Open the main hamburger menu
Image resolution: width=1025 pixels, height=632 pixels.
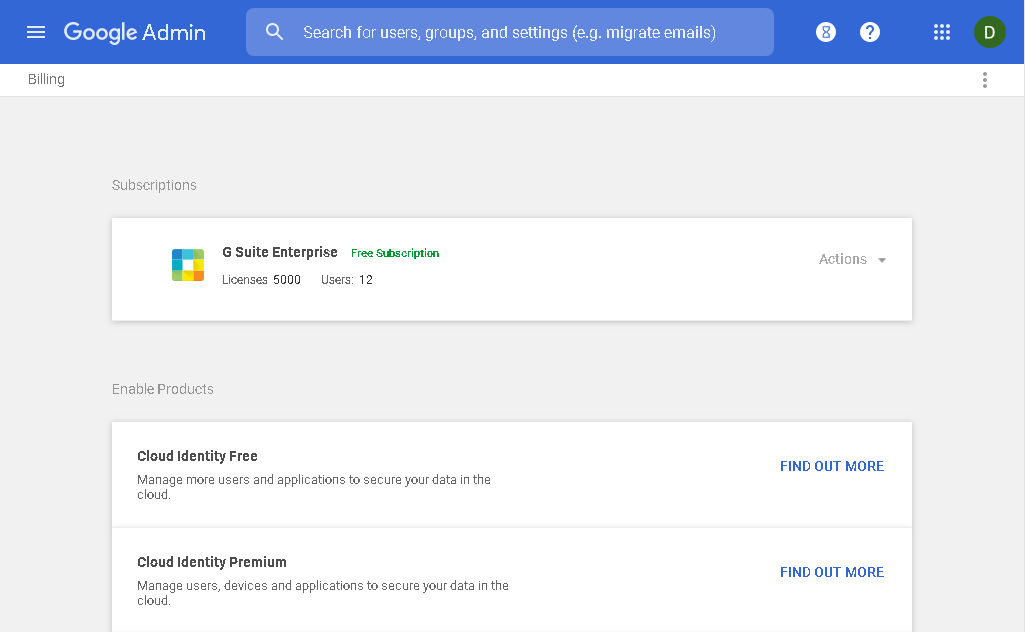click(36, 32)
